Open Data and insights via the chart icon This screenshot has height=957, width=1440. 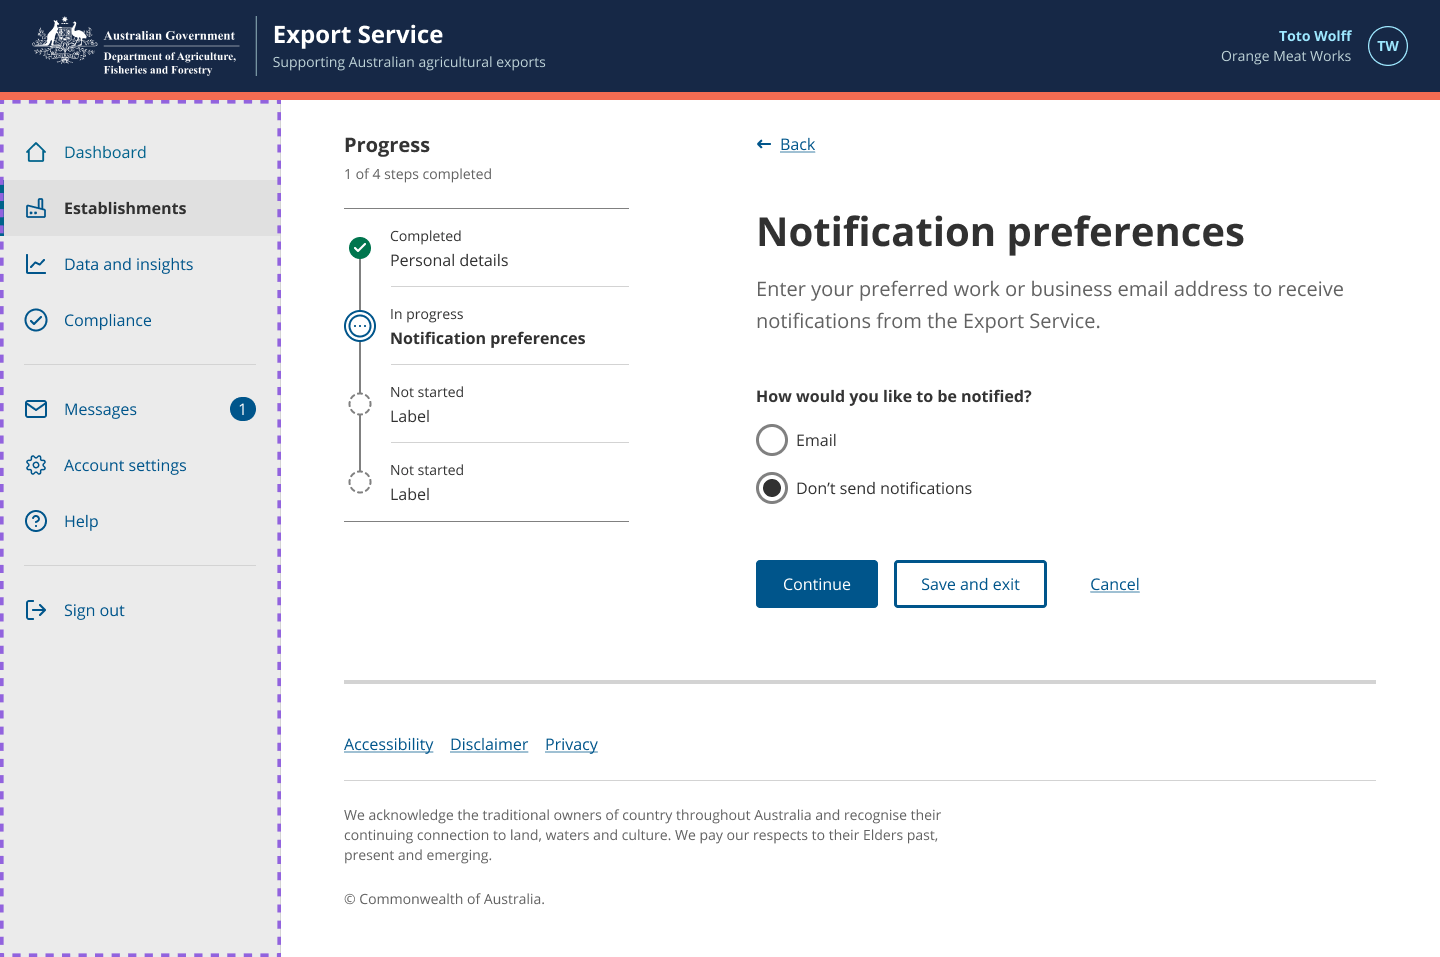(36, 264)
